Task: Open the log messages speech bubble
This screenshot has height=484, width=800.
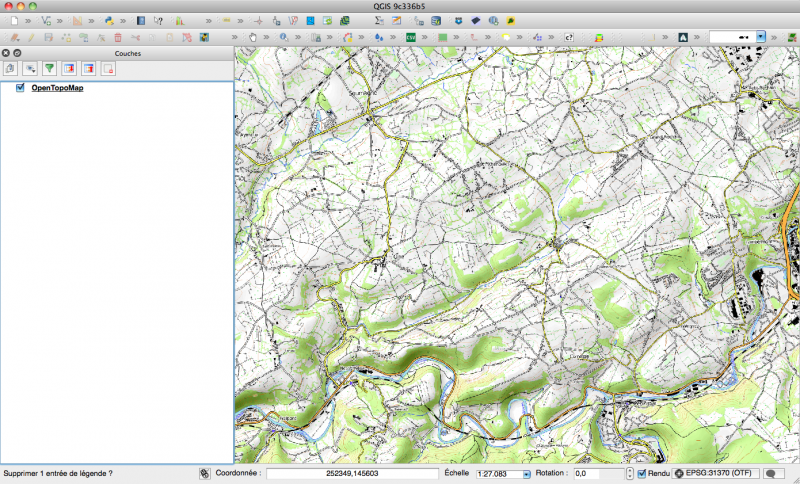Action: [x=772, y=474]
